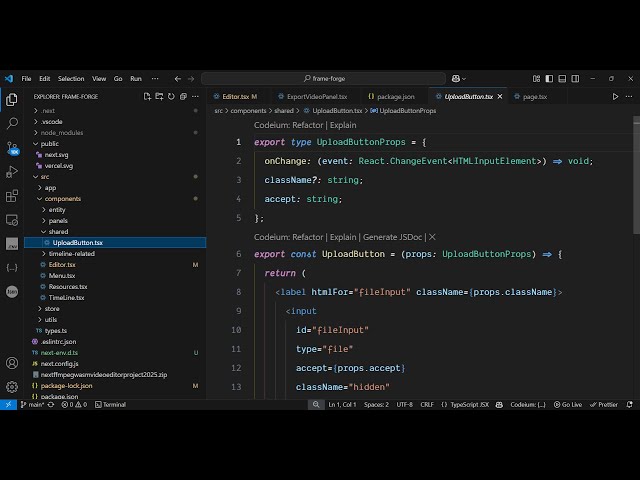Click the zoom magnifier in status bar
The height and width of the screenshot is (480, 640).
pos(316,404)
